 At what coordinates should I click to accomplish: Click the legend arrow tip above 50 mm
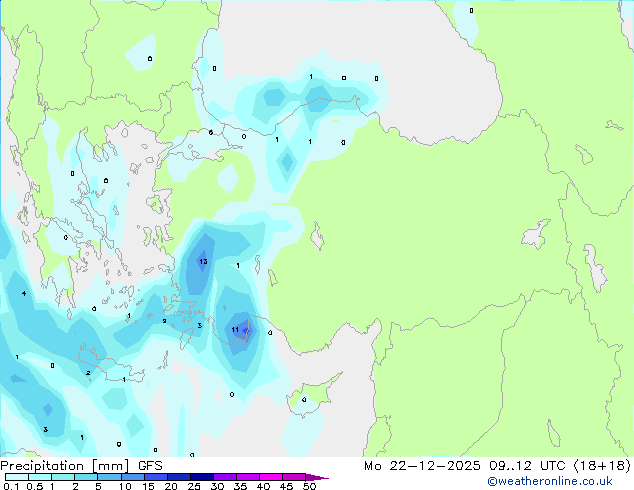[317, 477]
